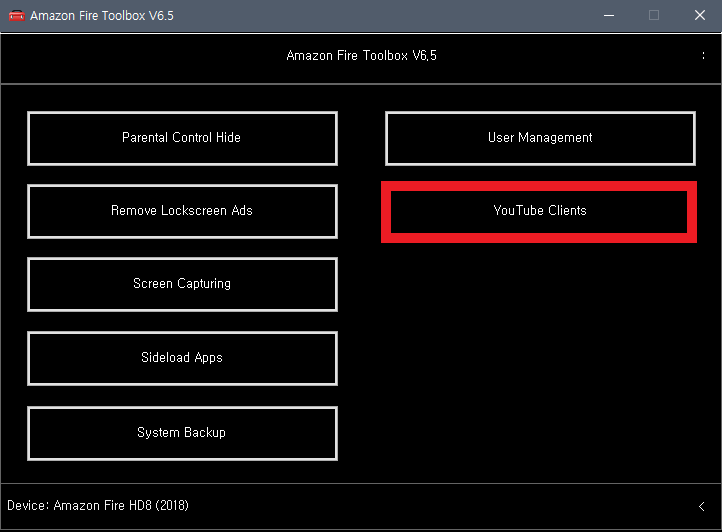Click the Amazon Fire Toolbox V6.5 header title
This screenshot has width=722, height=532.
tap(361, 56)
